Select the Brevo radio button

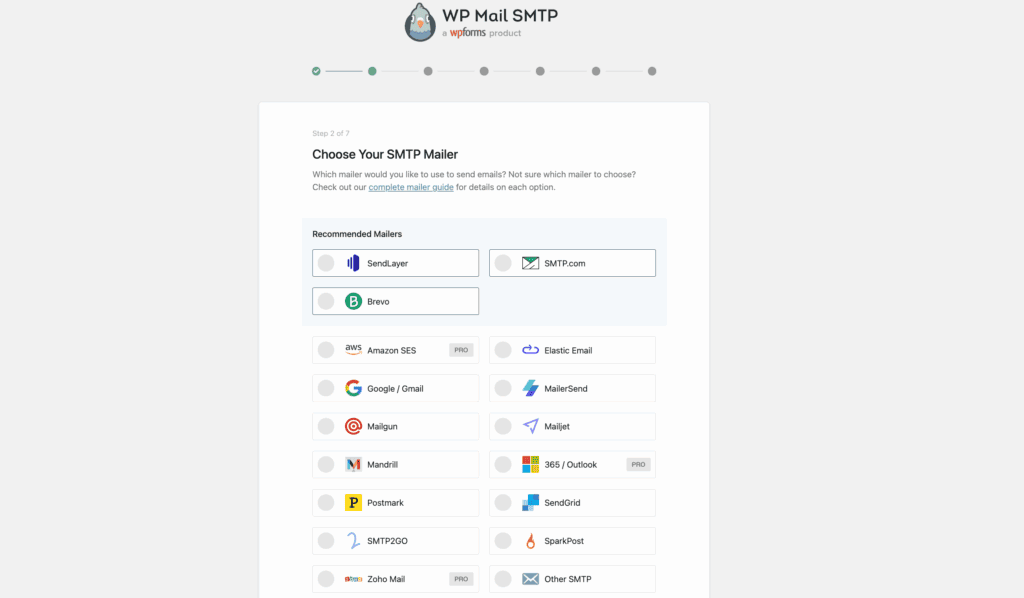point(326,302)
